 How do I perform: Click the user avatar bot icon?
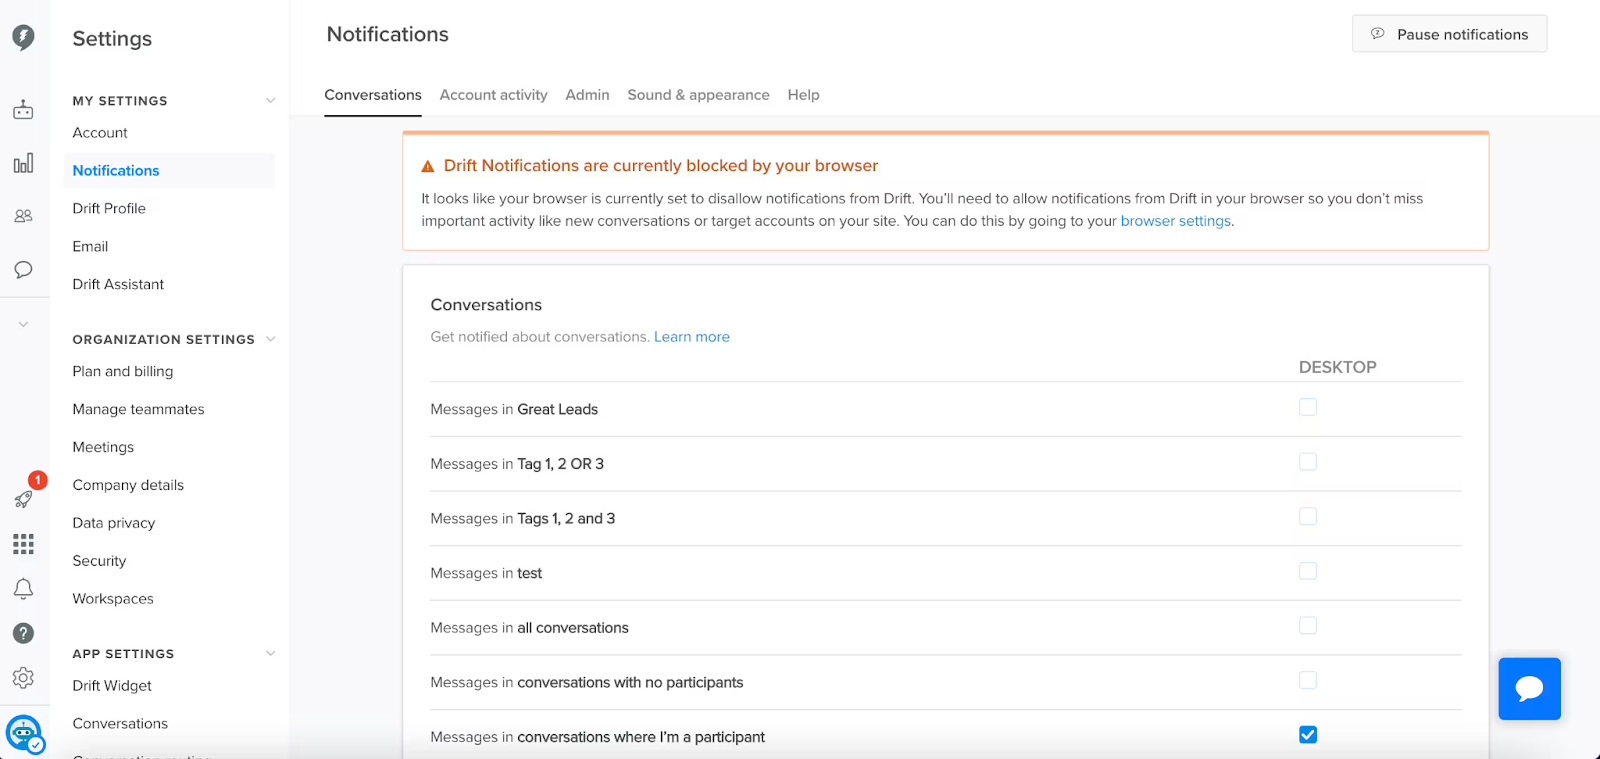click(x=24, y=734)
